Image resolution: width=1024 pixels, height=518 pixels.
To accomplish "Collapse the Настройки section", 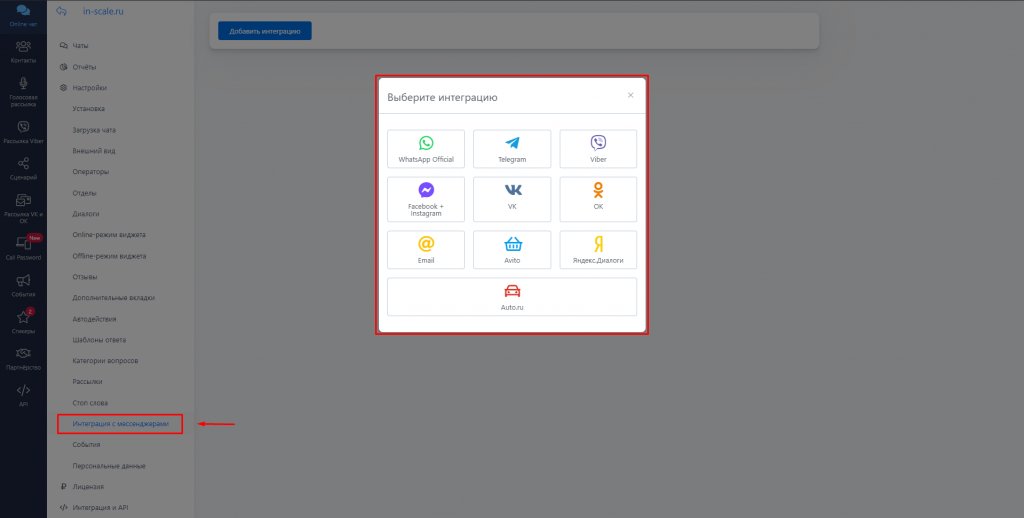I will point(89,88).
